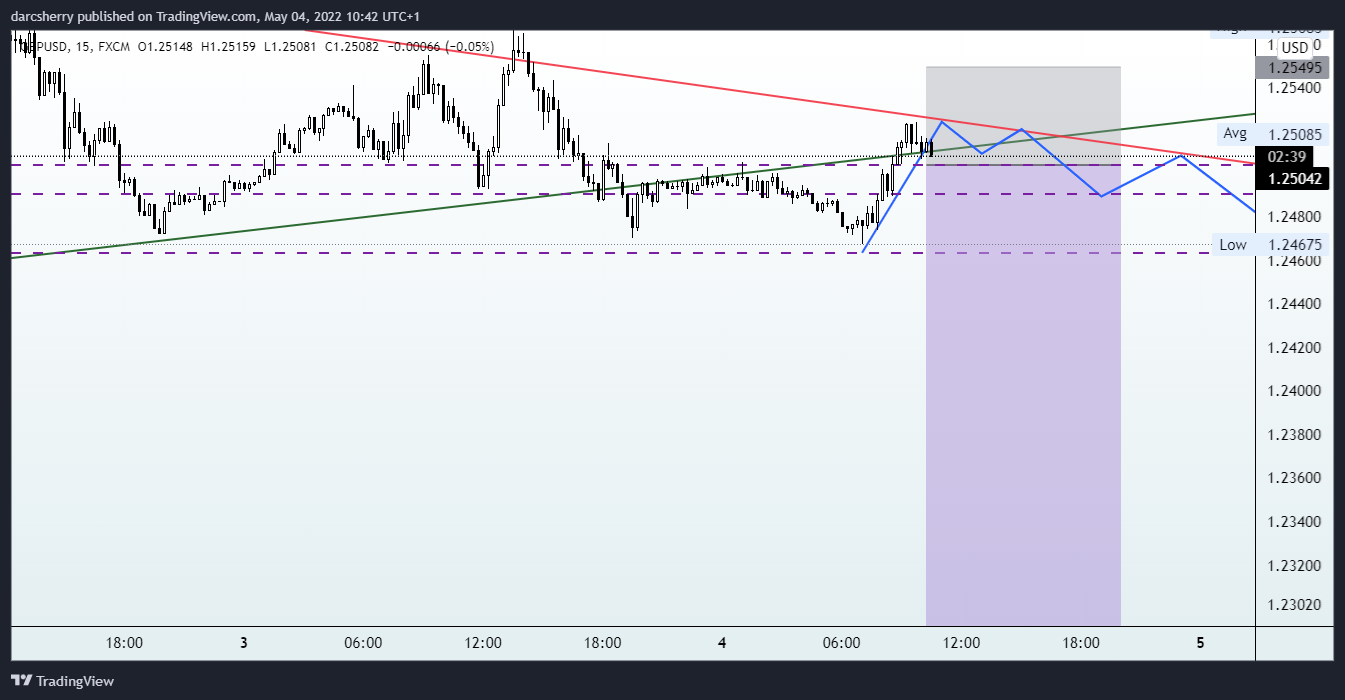Click the 18:00 label before day 3
The image size is (1345, 700).
click(124, 643)
